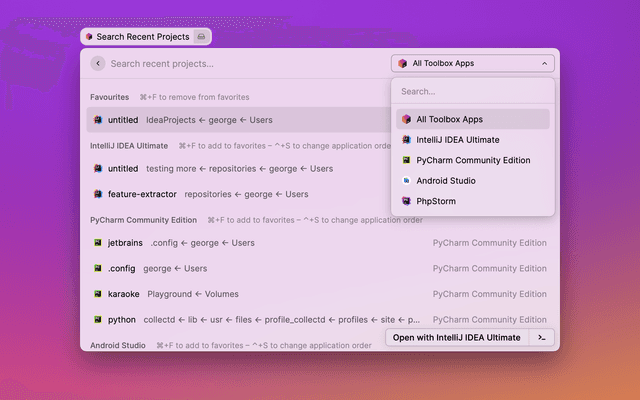The image size is (640, 400).
Task: Click the Toolbox icon in the Search Recent Projects title
Action: [89, 36]
